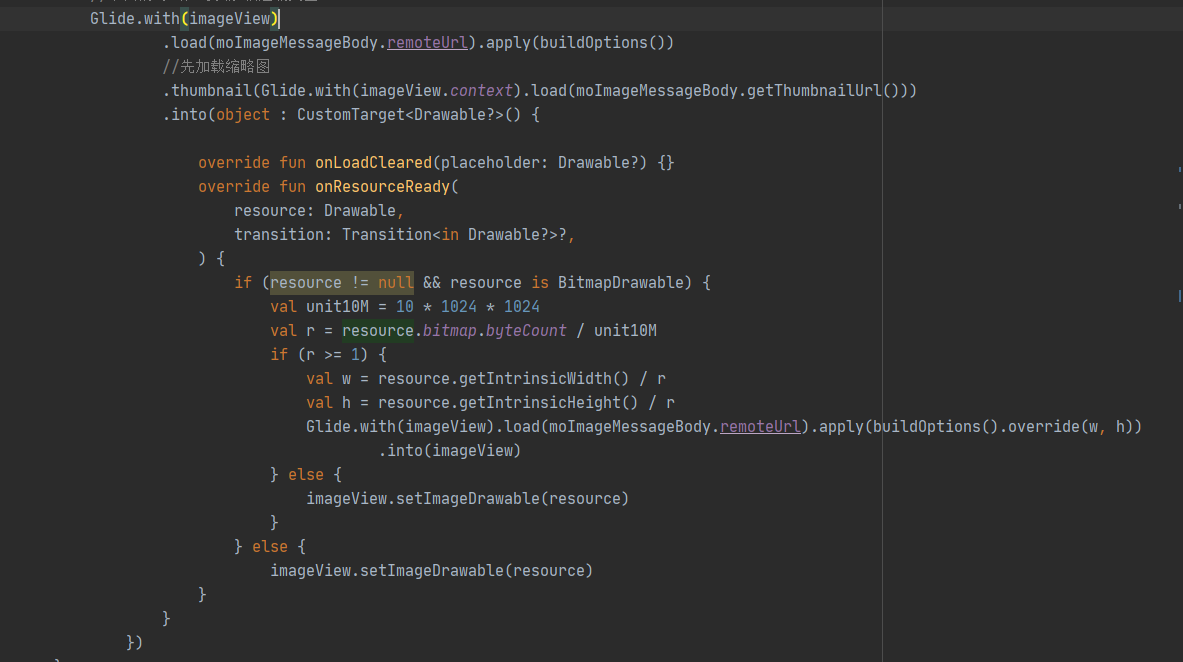Click 'unit10M' variable declaration

(x=337, y=306)
